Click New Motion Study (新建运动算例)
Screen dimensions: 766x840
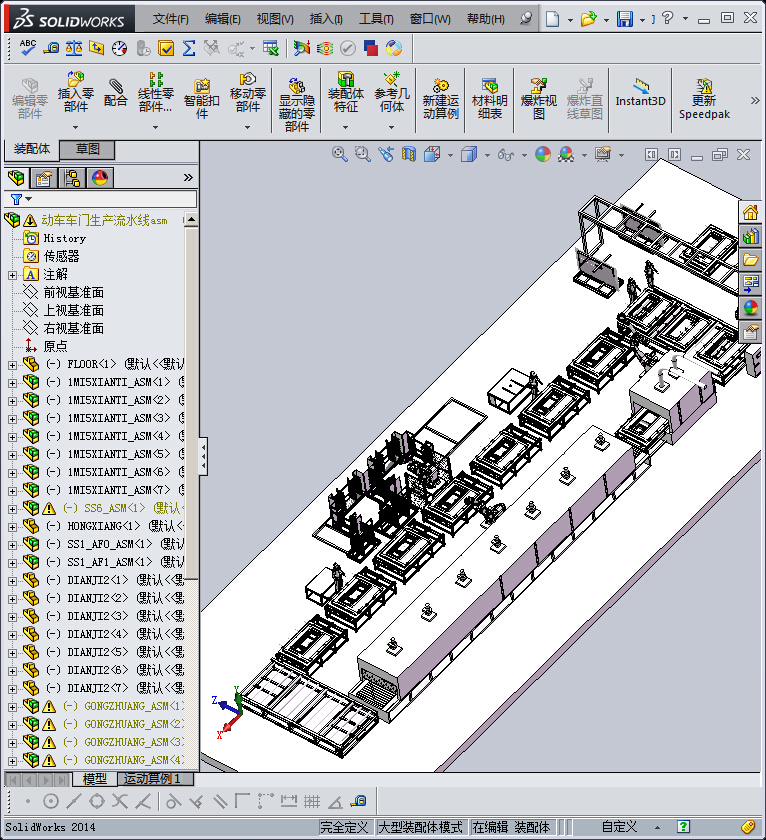[x=440, y=99]
